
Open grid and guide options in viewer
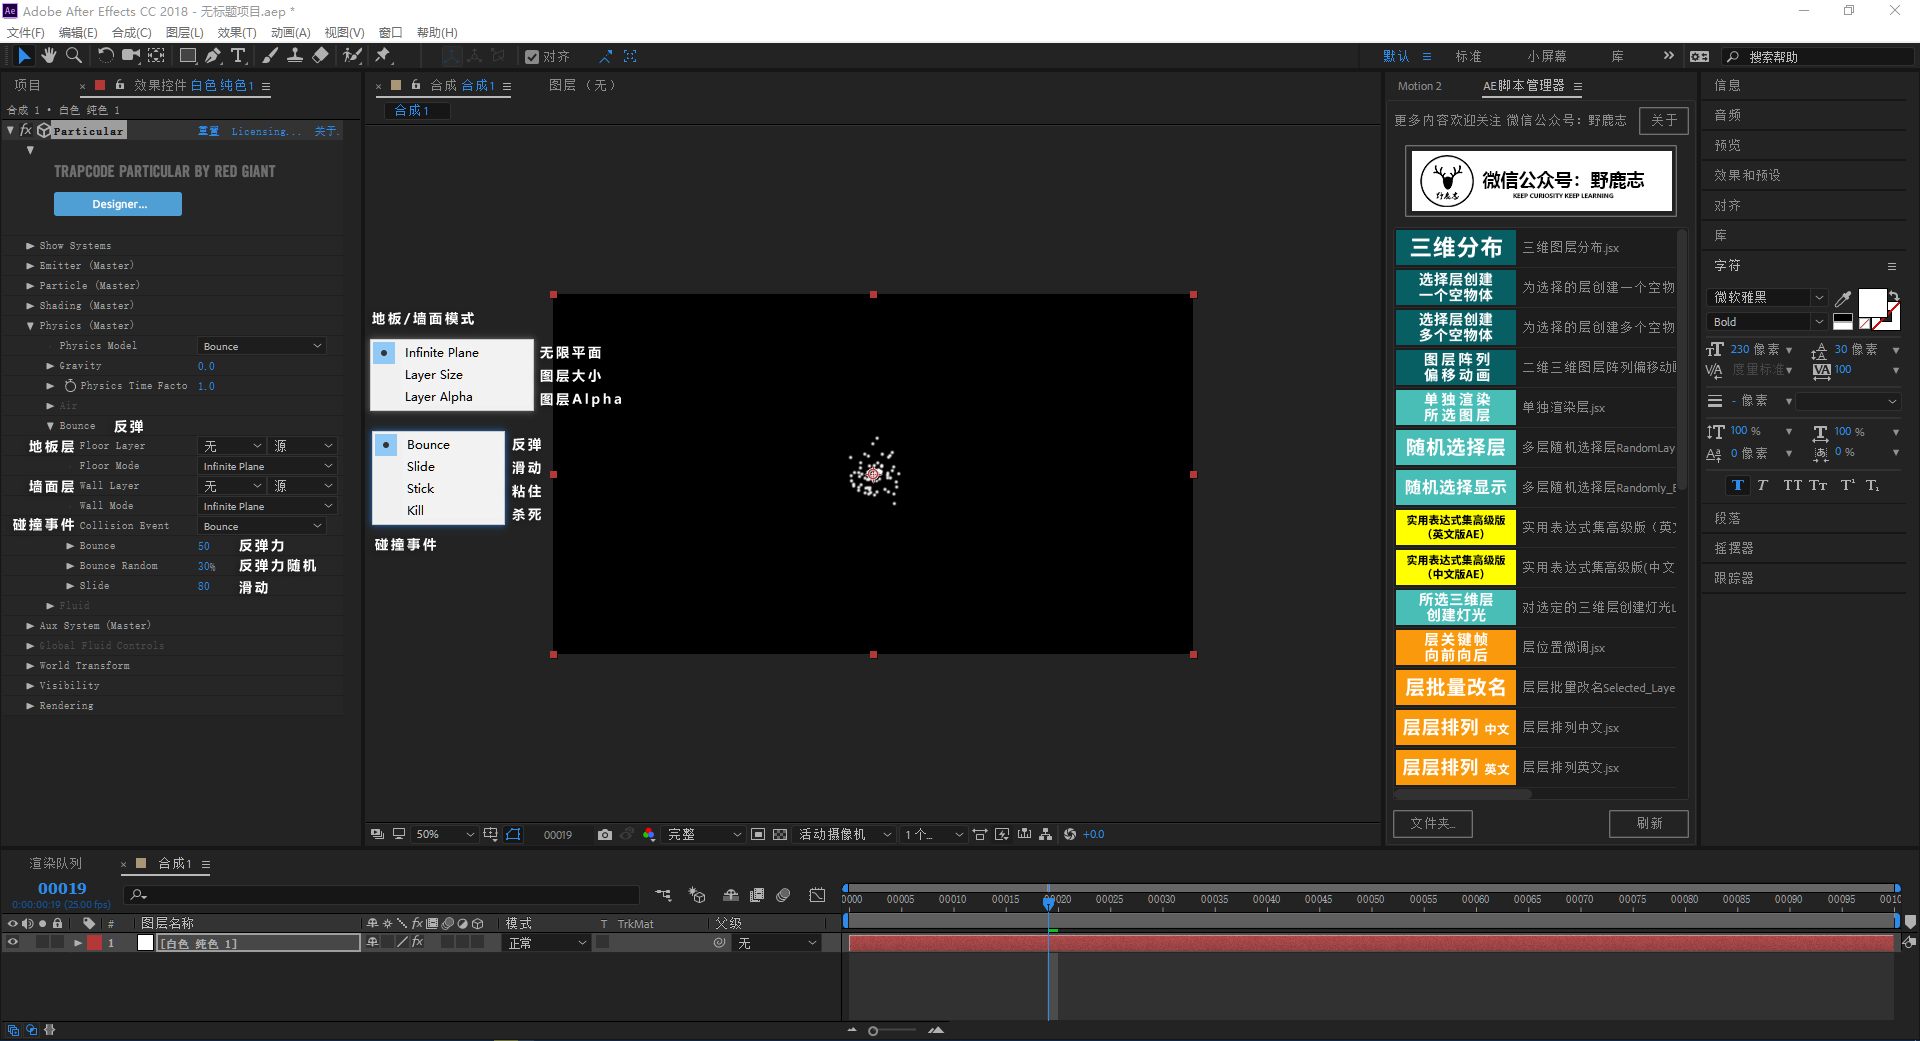[x=490, y=834]
